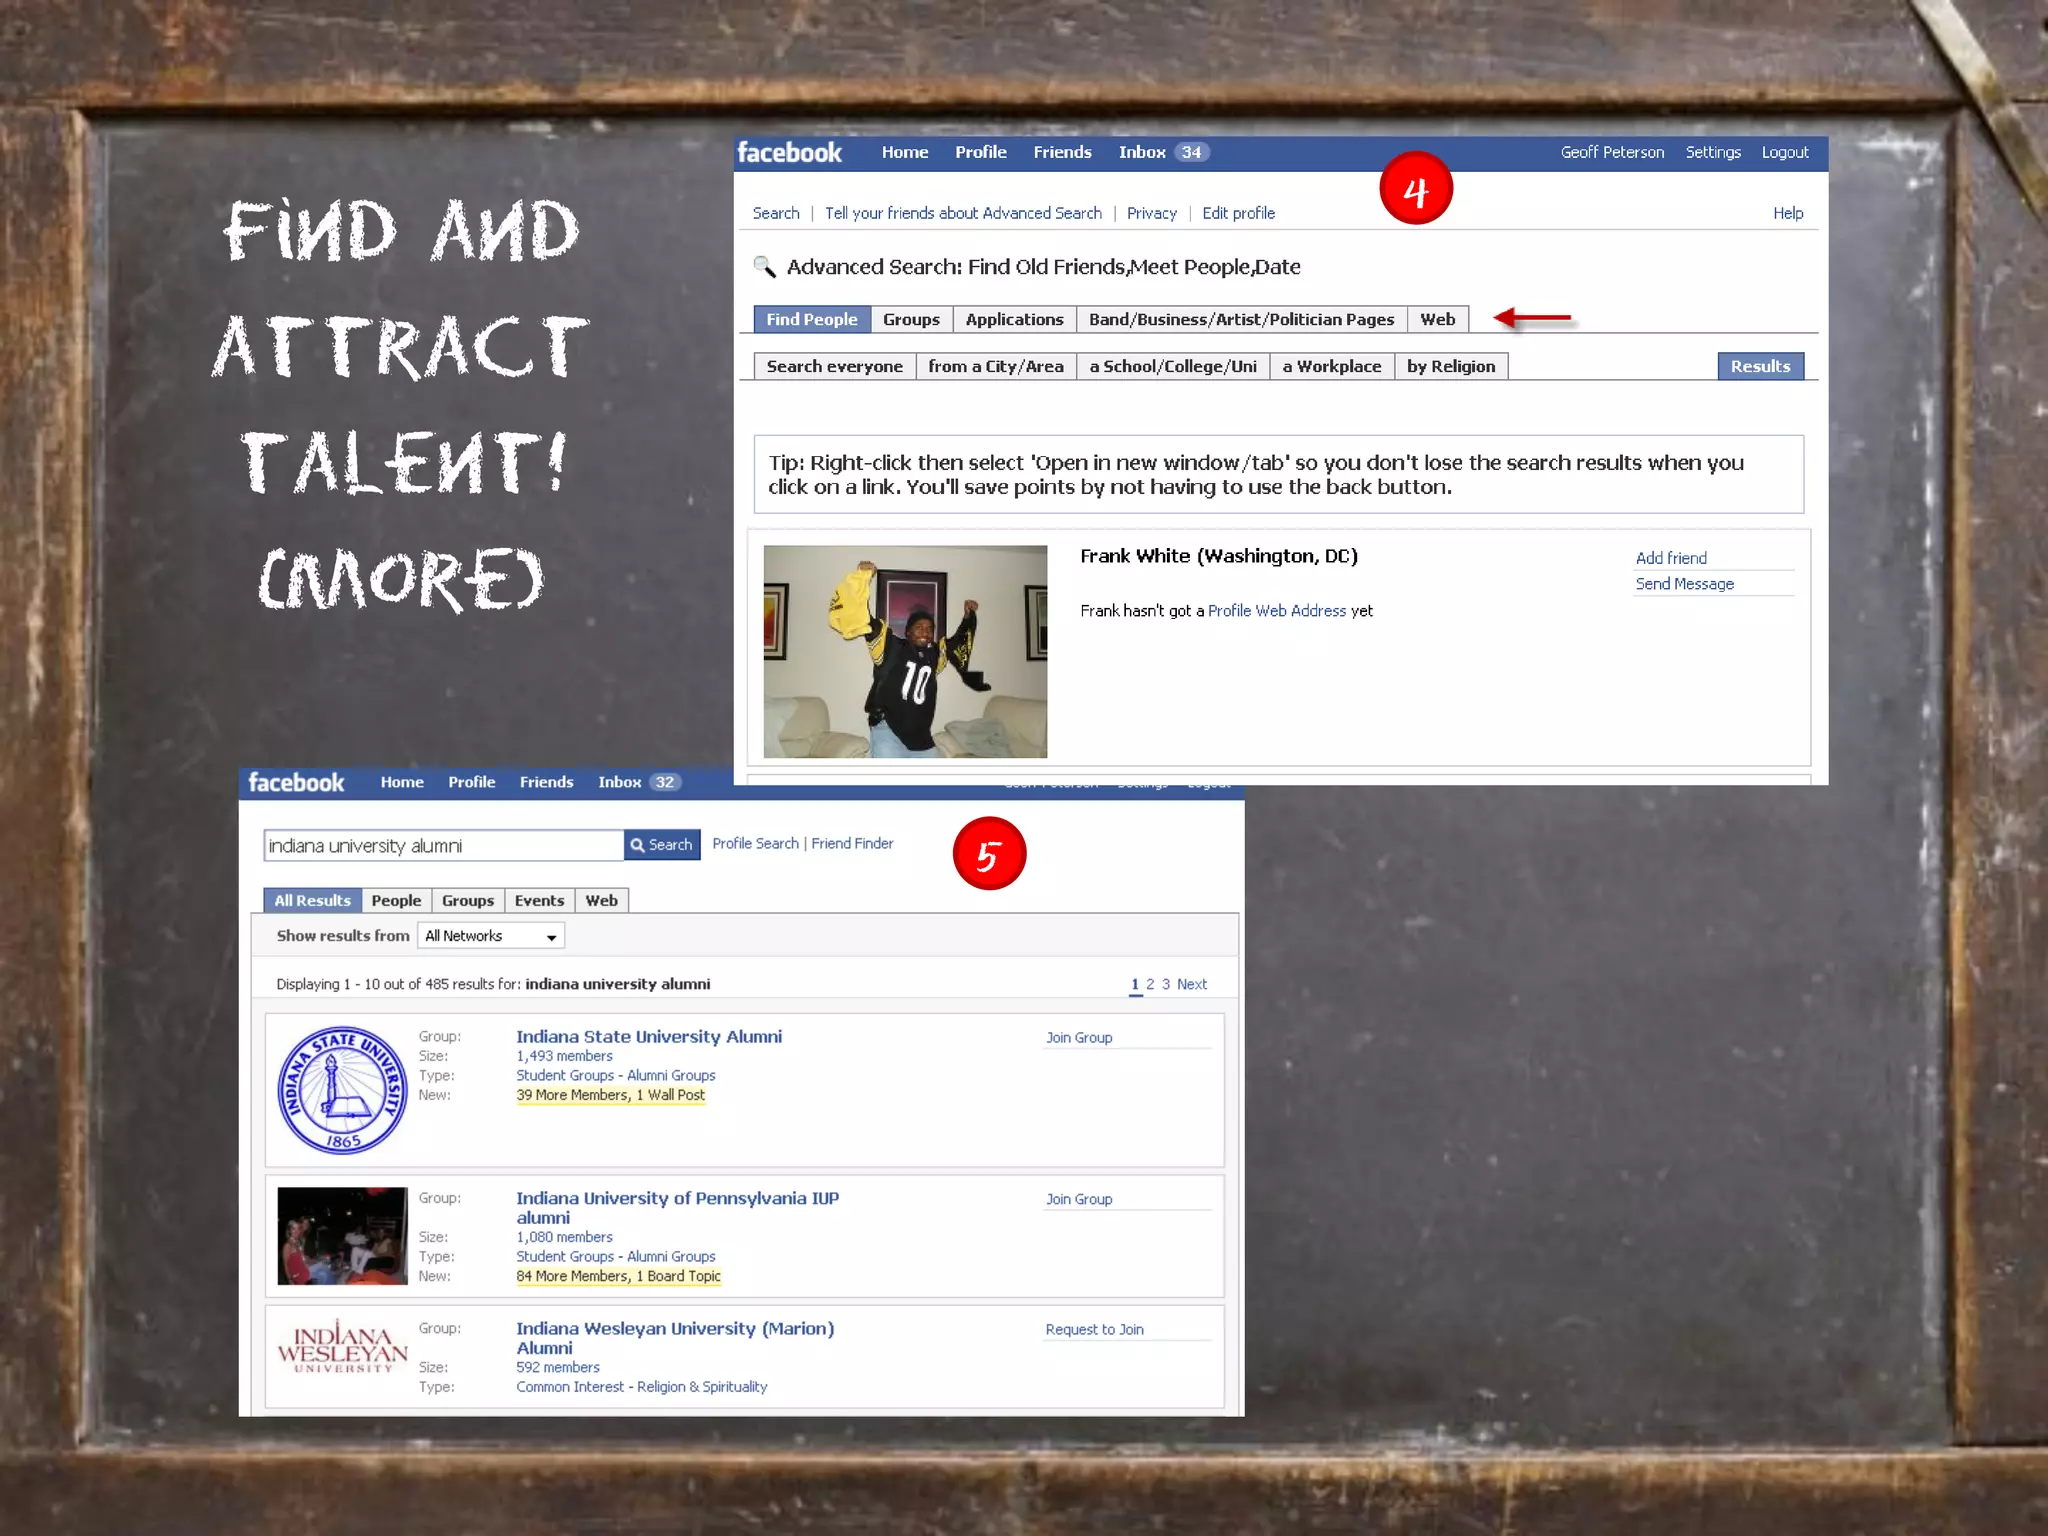Join the Indiana State University Alumni group
Image resolution: width=2048 pixels, height=1536 pixels.
[1079, 1038]
